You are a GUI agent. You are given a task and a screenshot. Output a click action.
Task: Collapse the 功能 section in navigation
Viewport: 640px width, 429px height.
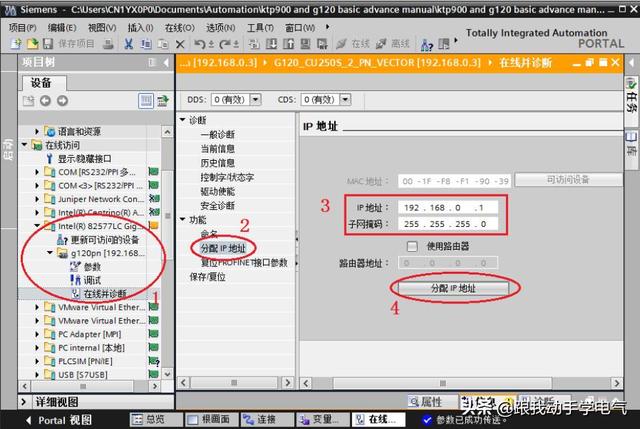coord(182,219)
